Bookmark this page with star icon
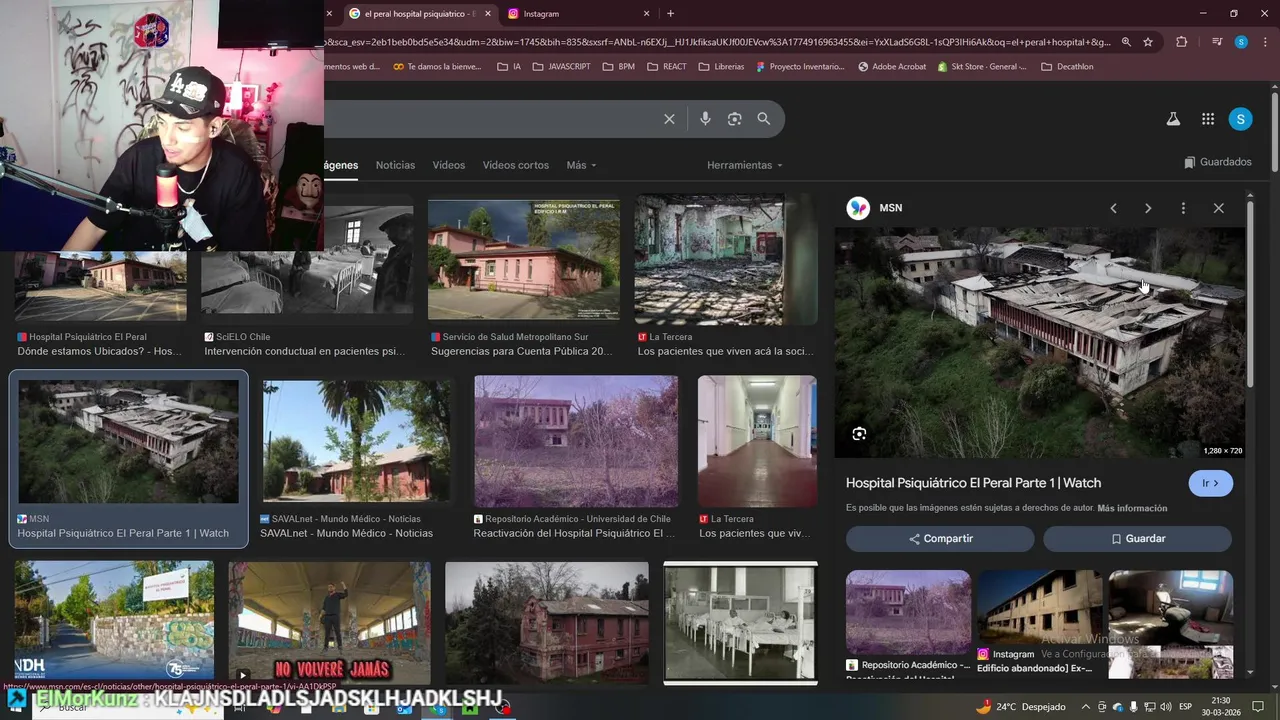 click(x=1148, y=42)
